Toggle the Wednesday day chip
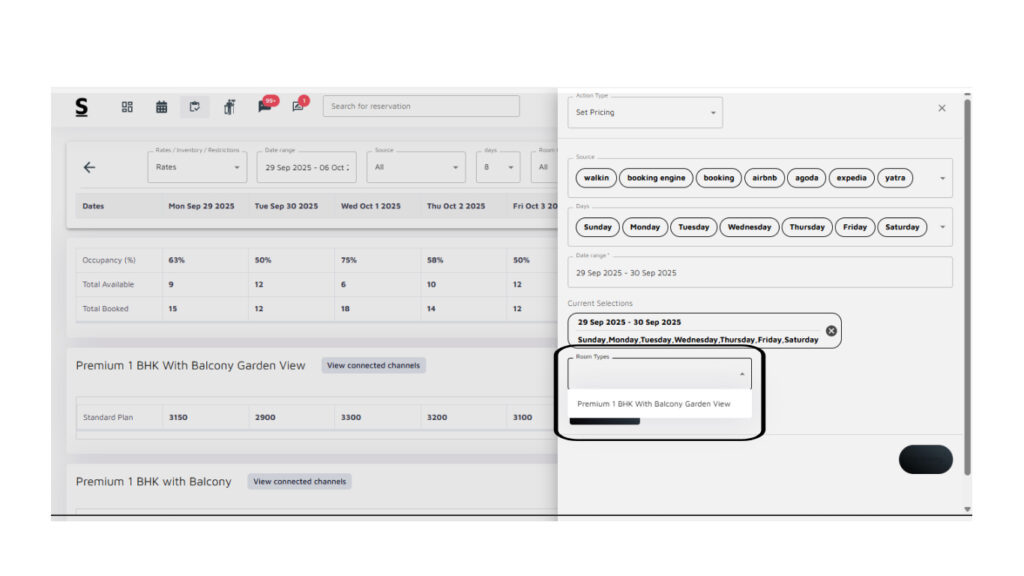The height and width of the screenshot is (576, 1024). [749, 227]
